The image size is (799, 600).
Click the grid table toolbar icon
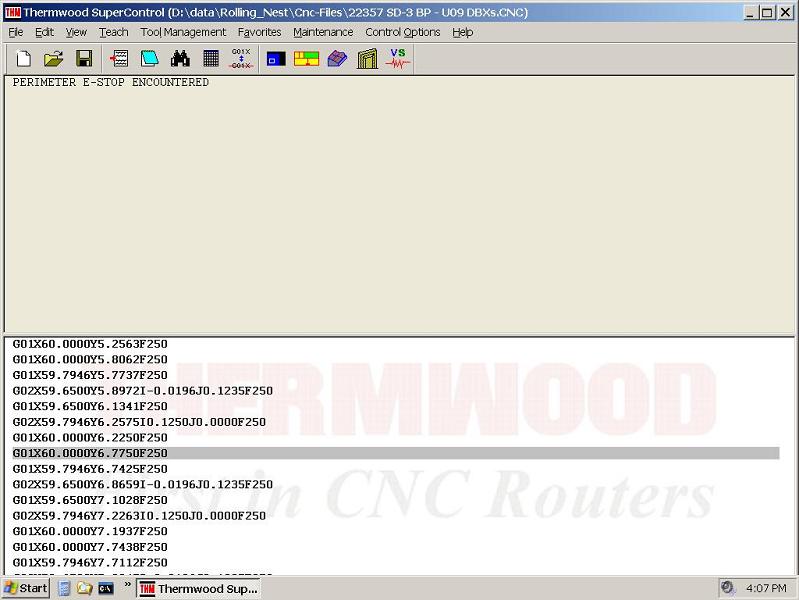pyautogui.click(x=211, y=59)
